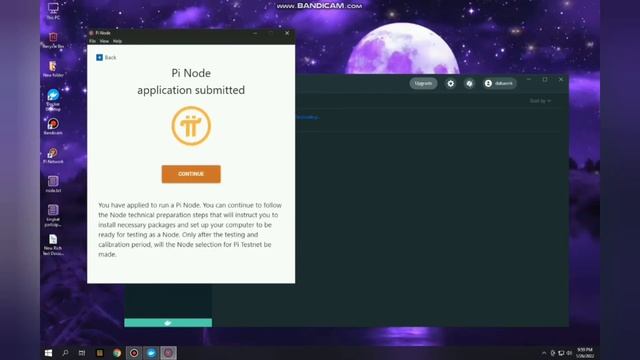Open Docker settings gear icon
Screen dimensions: 640x360
point(451,83)
